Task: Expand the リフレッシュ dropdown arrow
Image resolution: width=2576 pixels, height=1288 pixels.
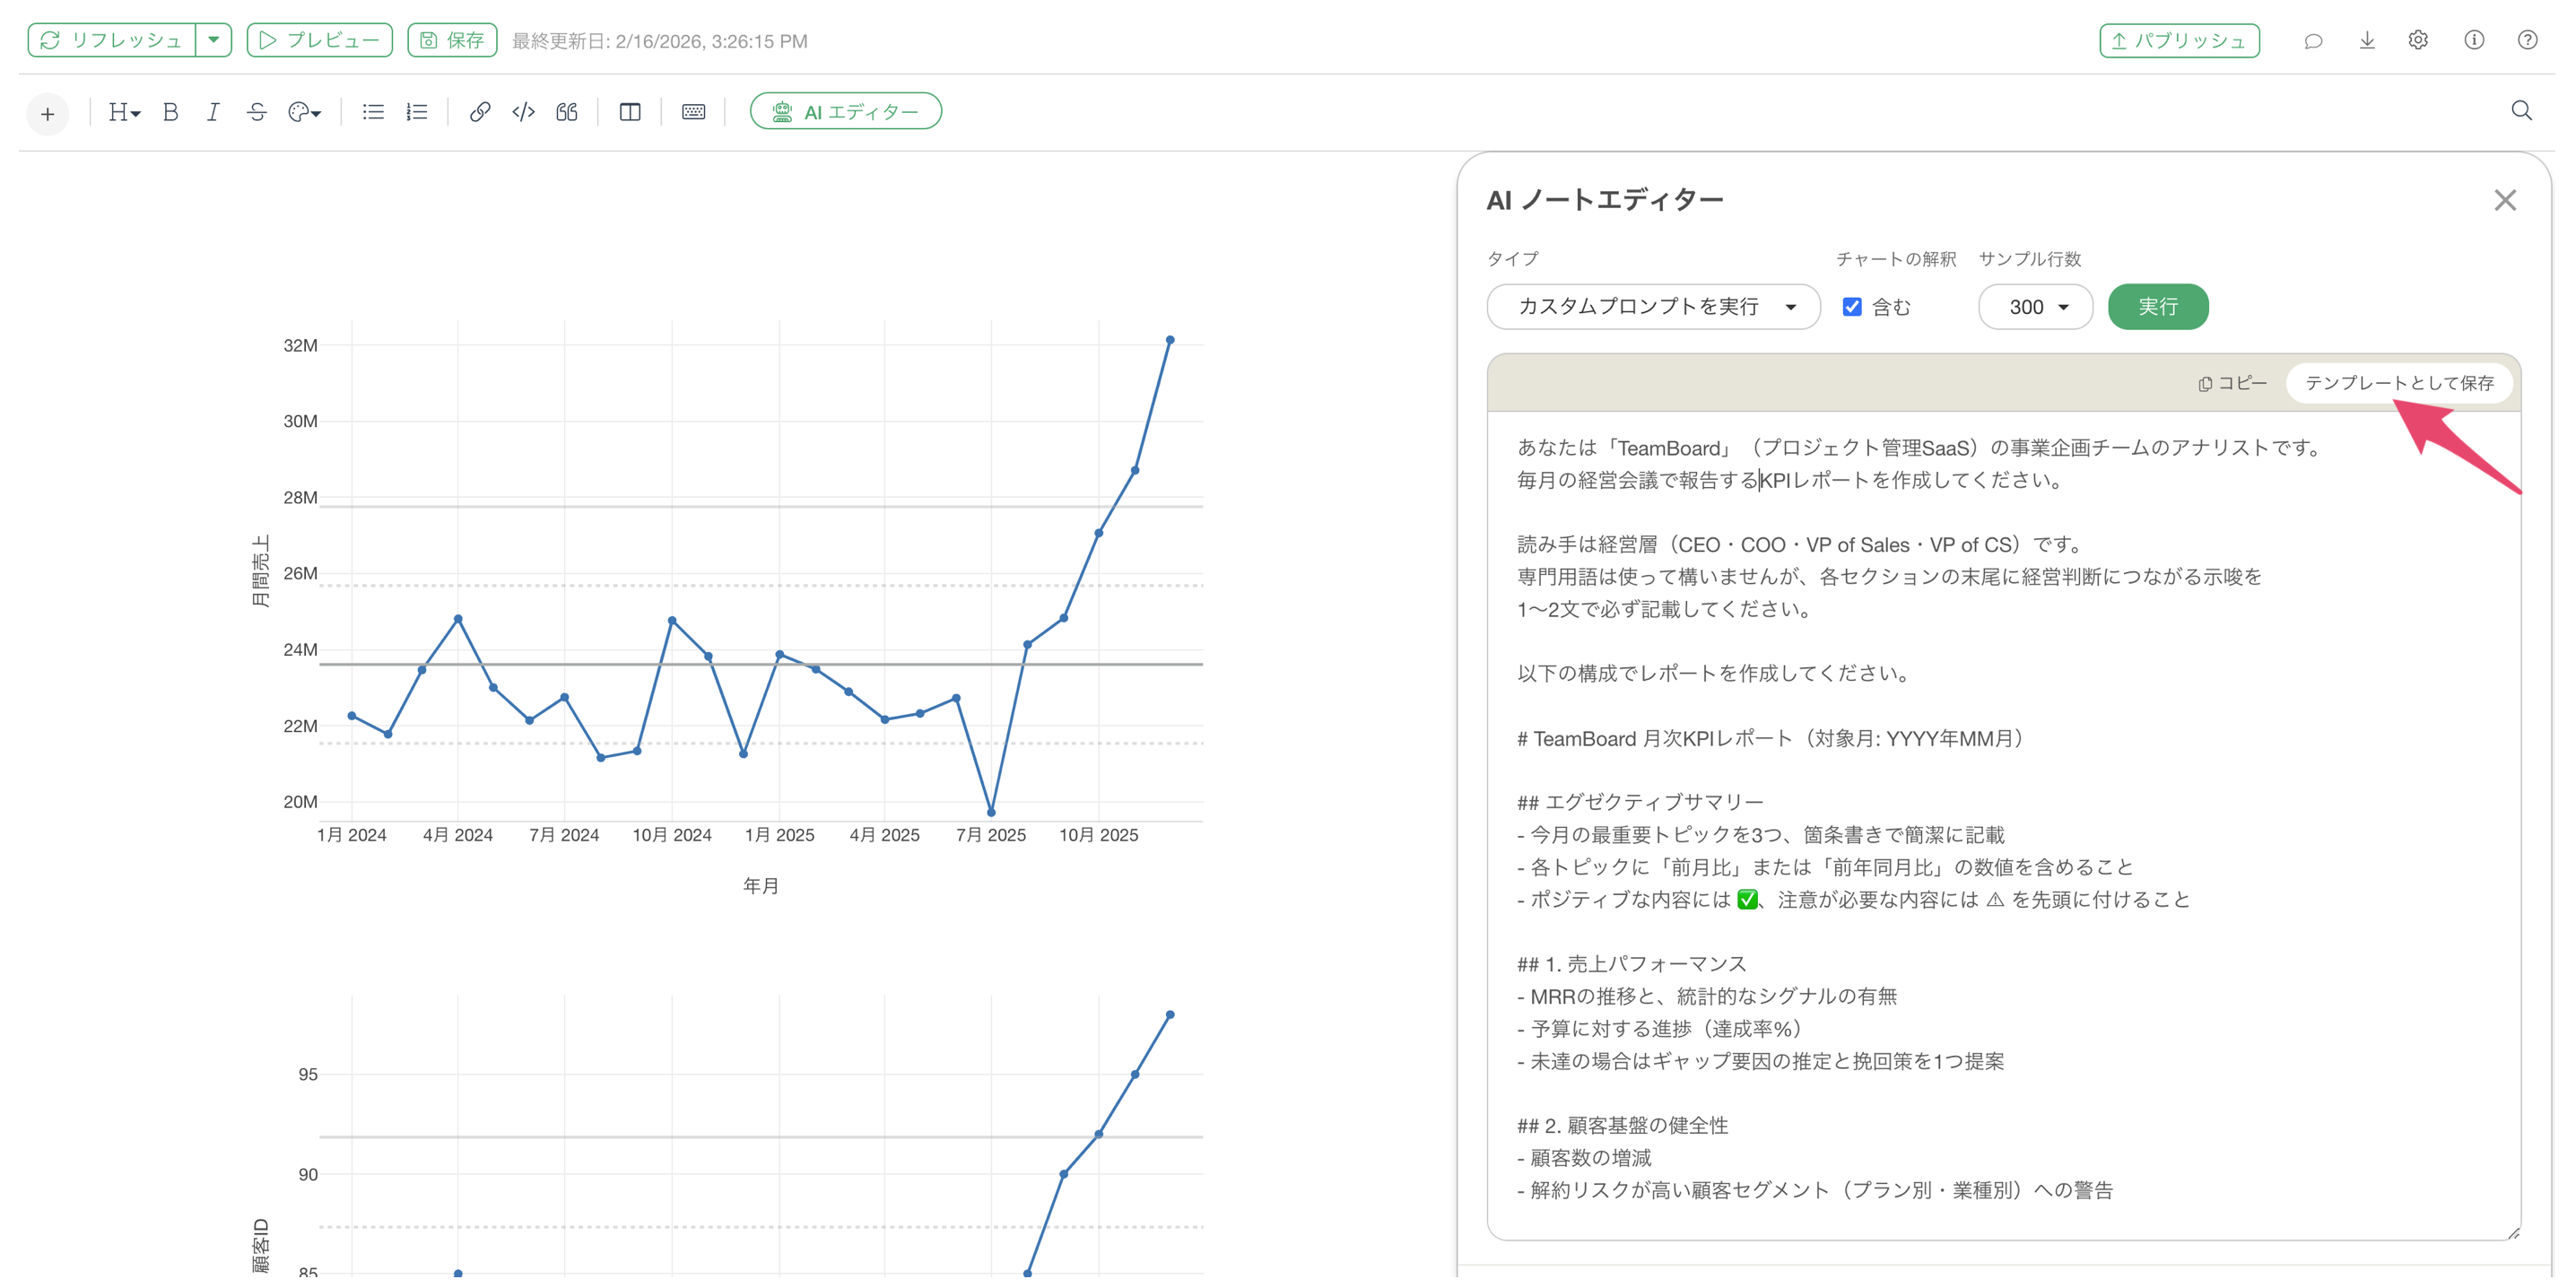Action: coord(214,40)
